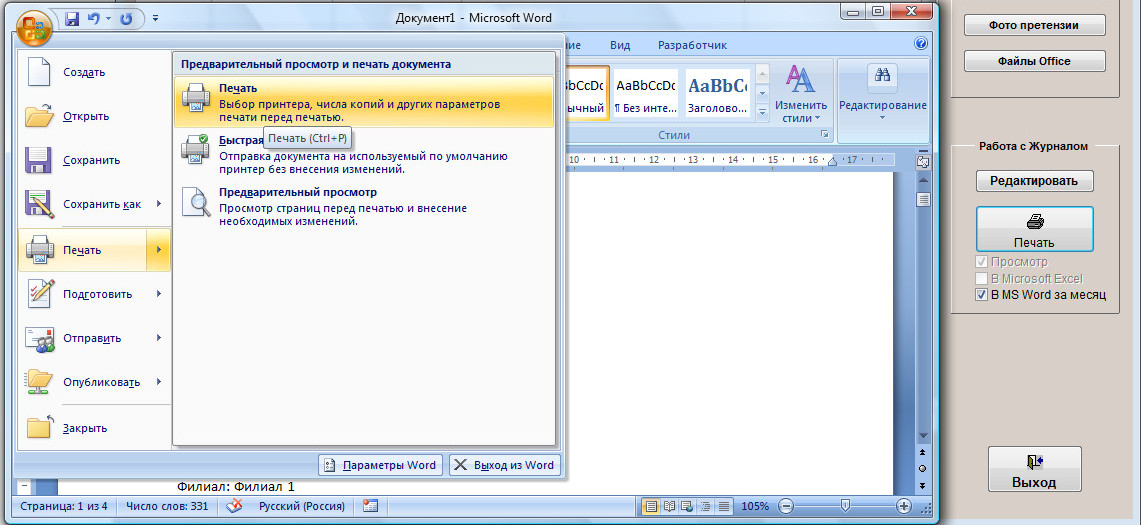Click the spelling check icon in status bar
The image size is (1142, 525).
click(235, 505)
